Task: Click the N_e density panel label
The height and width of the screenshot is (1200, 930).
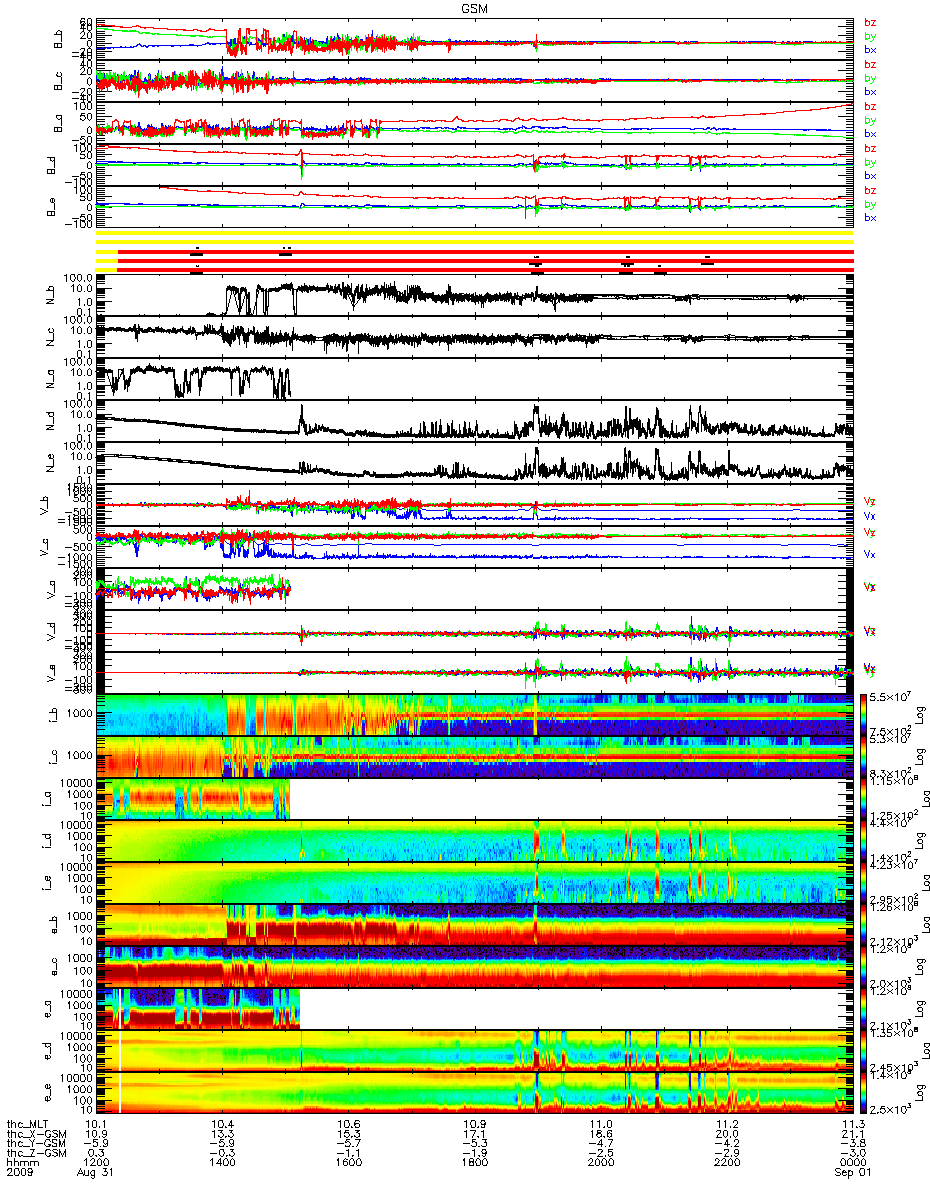Action: click(x=49, y=465)
